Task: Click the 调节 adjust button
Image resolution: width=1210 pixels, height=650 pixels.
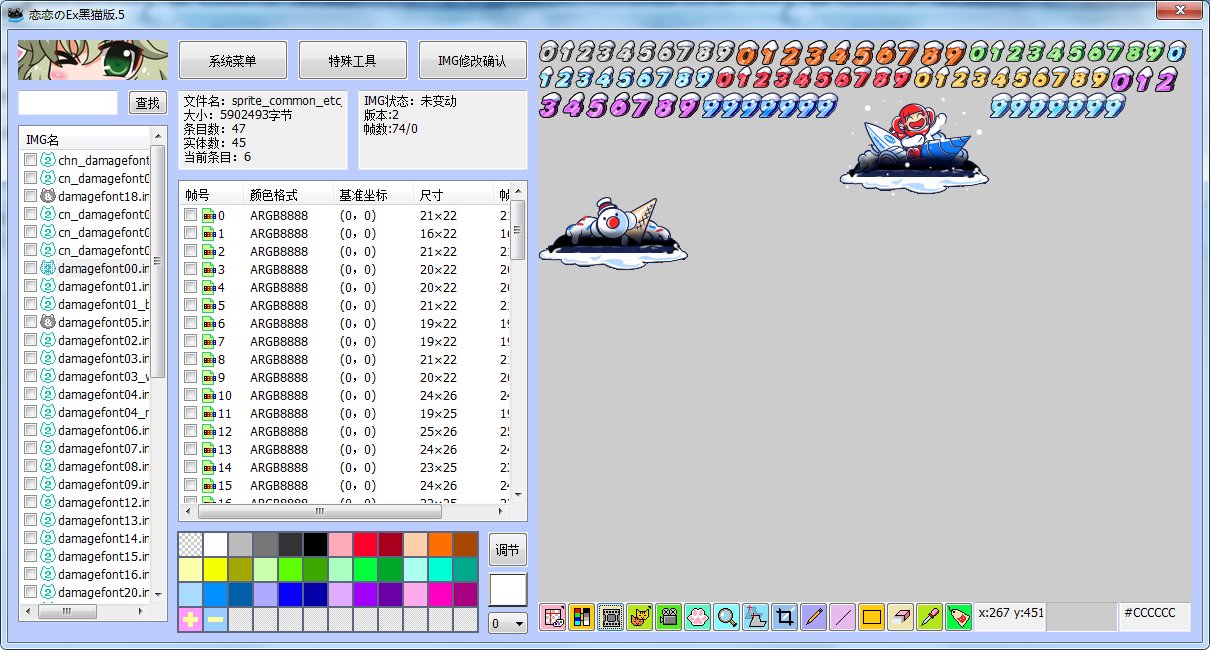Action: click(508, 550)
